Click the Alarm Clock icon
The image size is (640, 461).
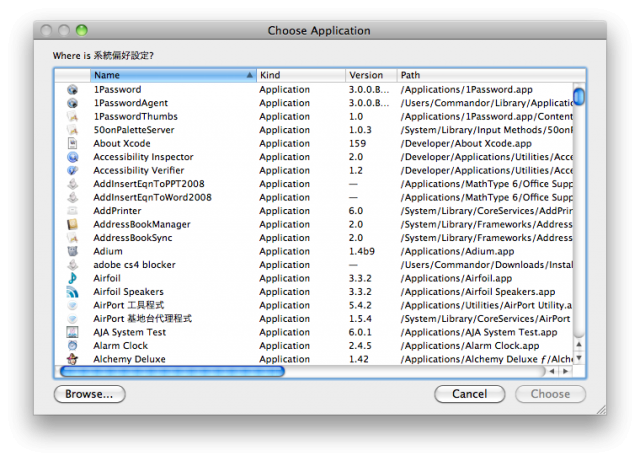(x=73, y=345)
